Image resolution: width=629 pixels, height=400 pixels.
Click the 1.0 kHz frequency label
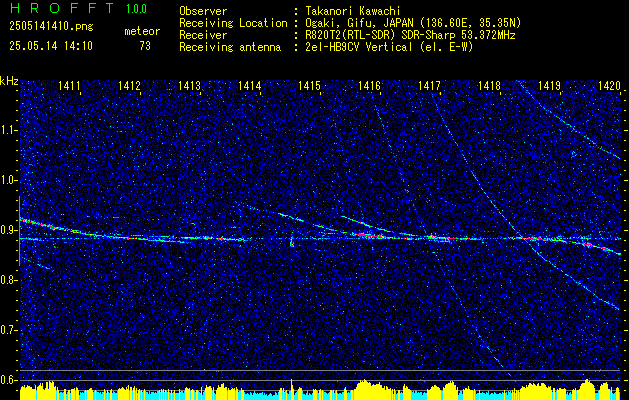coord(9,181)
